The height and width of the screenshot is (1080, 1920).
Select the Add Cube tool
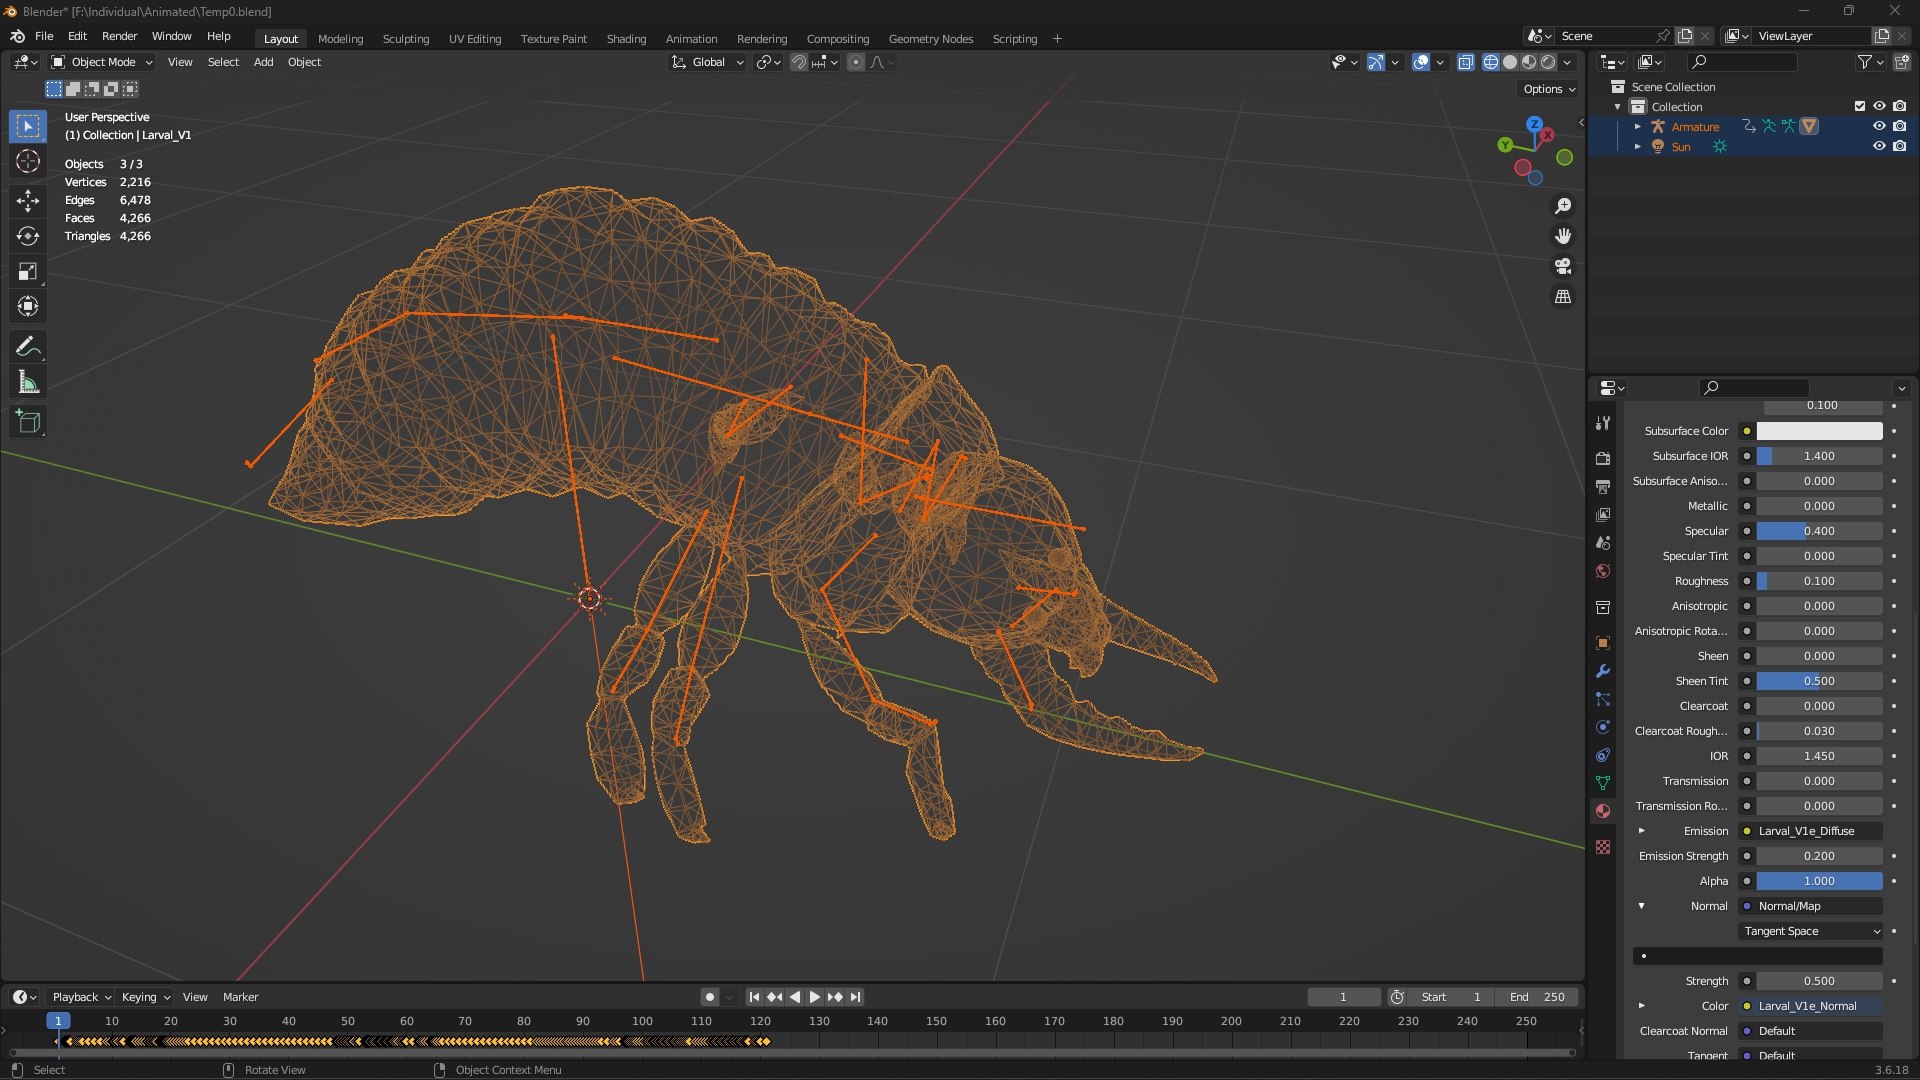pos(28,422)
